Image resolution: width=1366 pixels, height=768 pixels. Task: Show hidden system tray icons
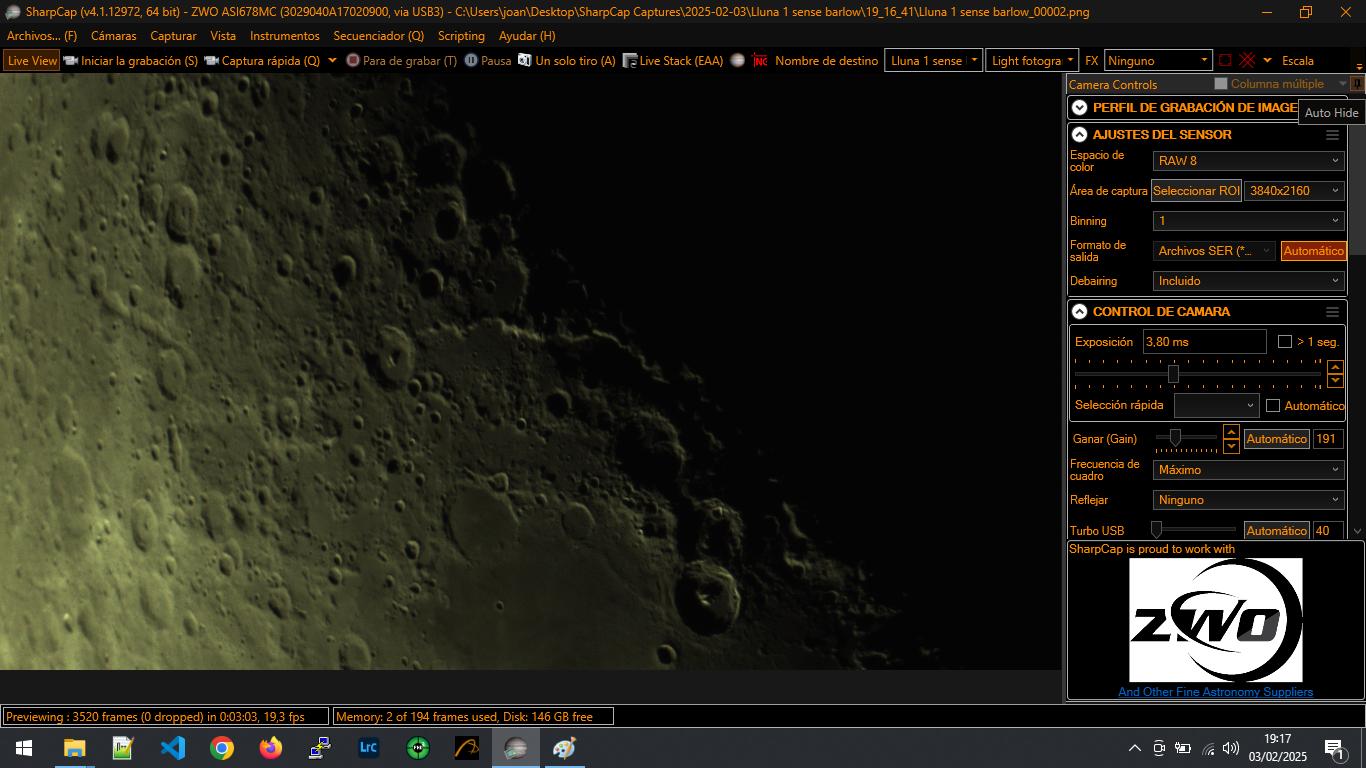pos(1135,748)
